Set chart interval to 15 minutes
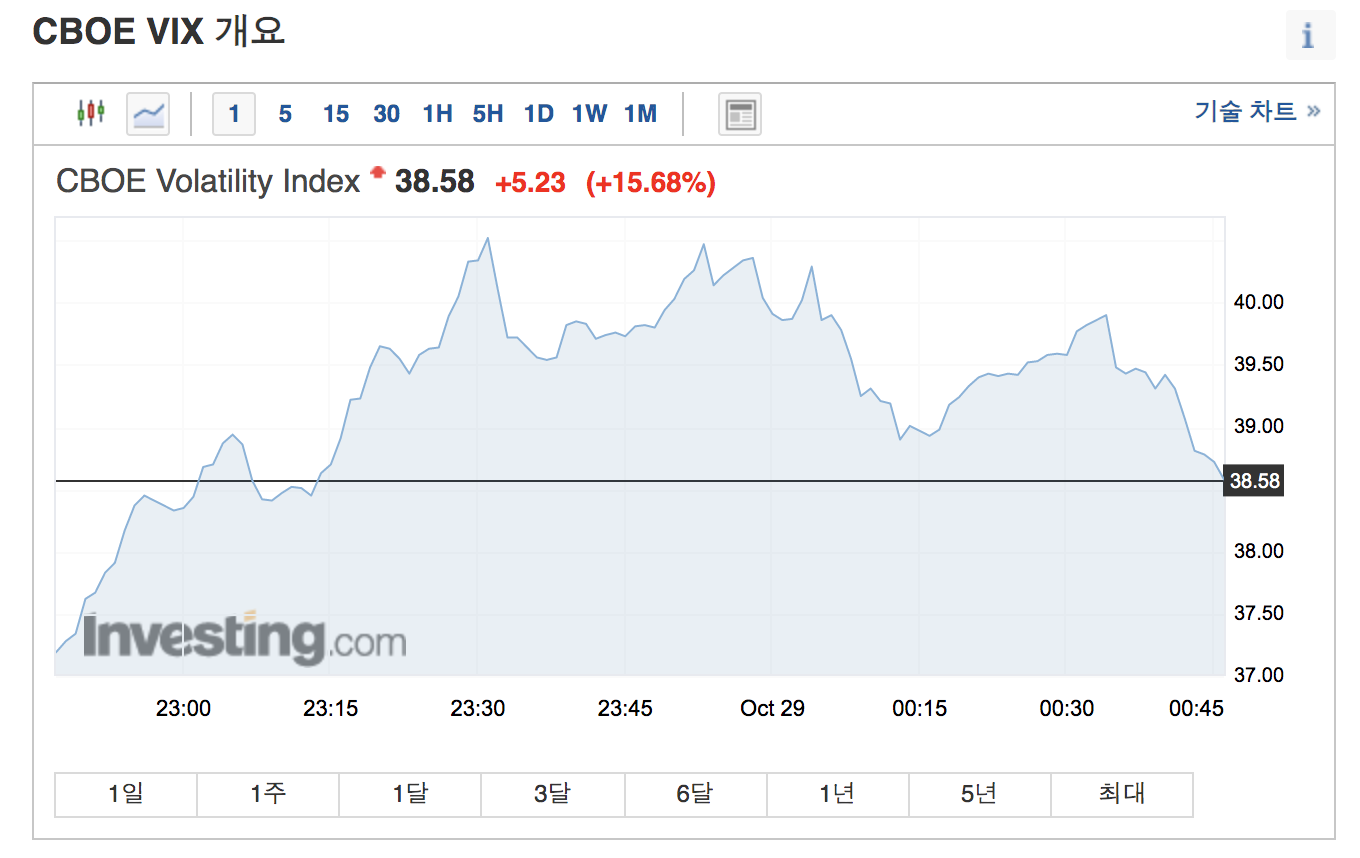This screenshot has height=858, width=1360. (336, 114)
